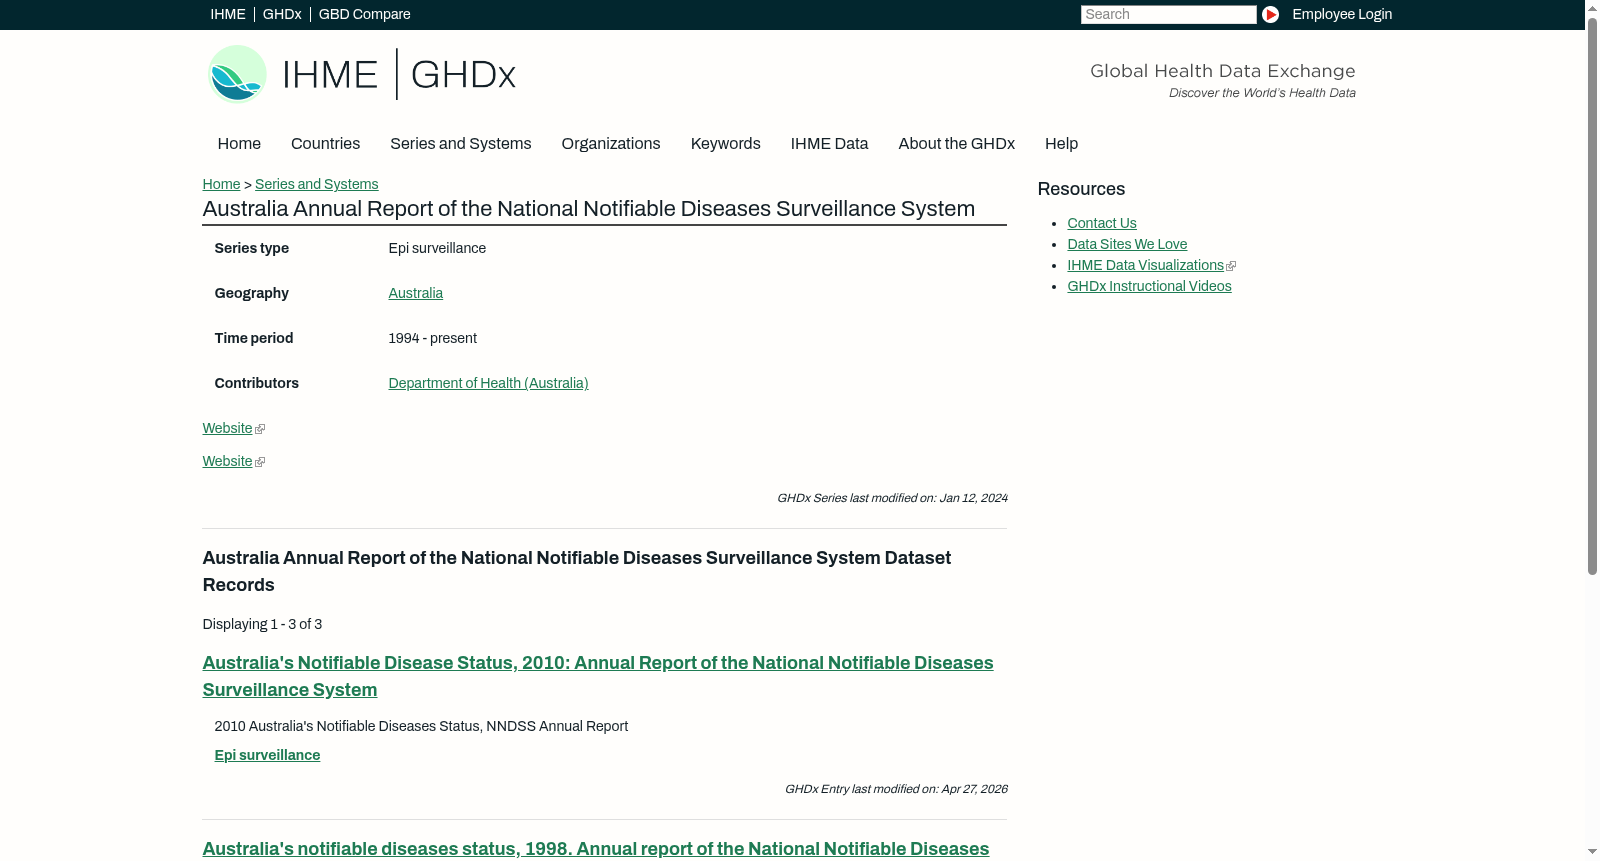Go to Home menu item
Image resolution: width=1600 pixels, height=861 pixels.
point(239,144)
